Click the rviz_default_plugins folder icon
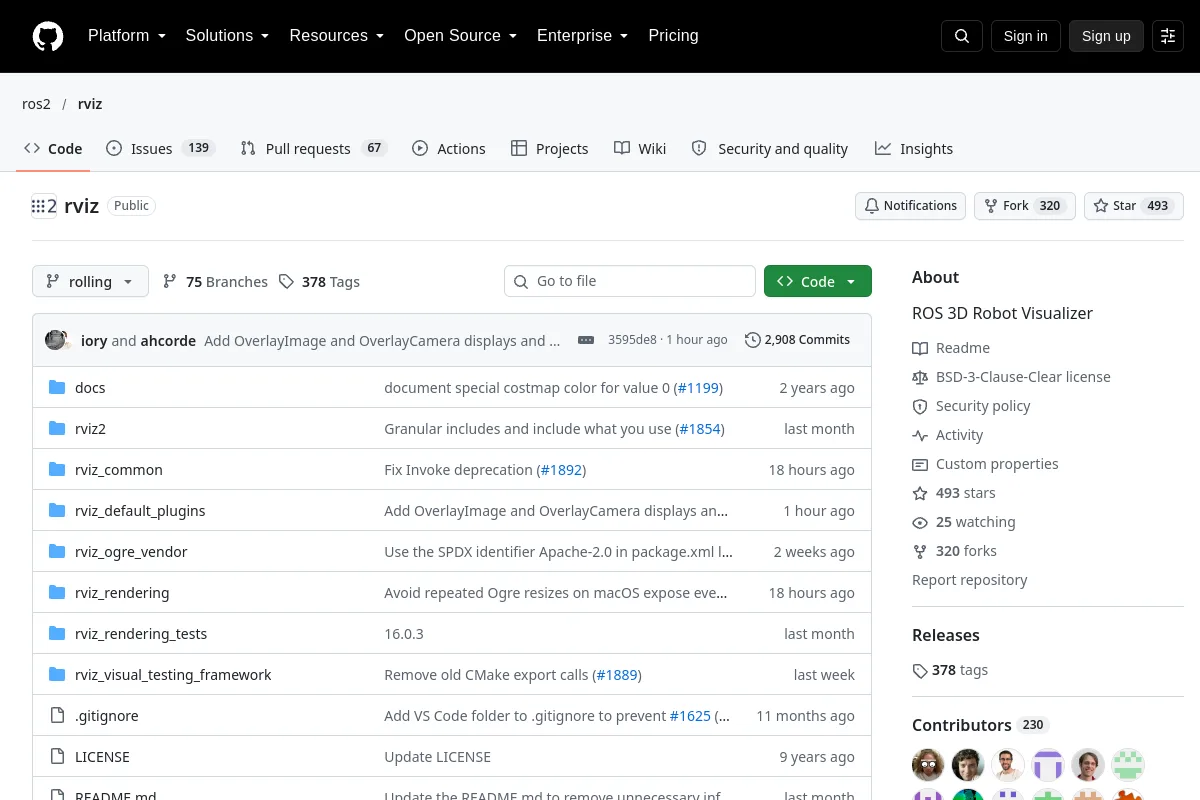1200x800 pixels. pos(57,511)
